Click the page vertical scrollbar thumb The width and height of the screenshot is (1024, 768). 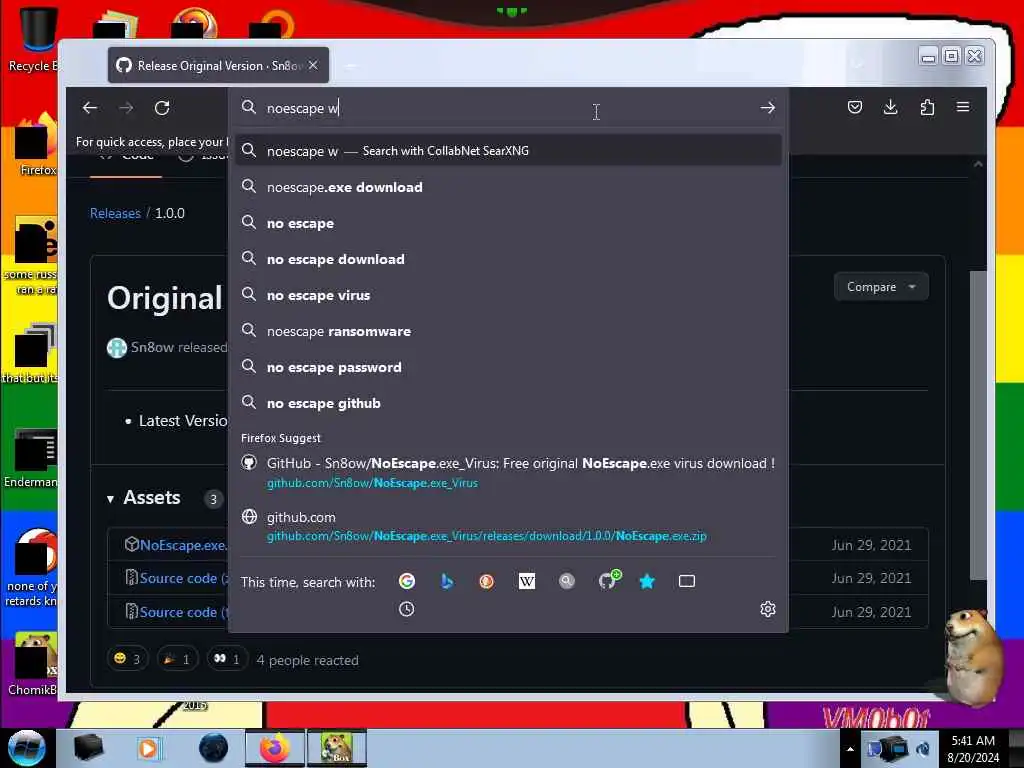[x=978, y=424]
